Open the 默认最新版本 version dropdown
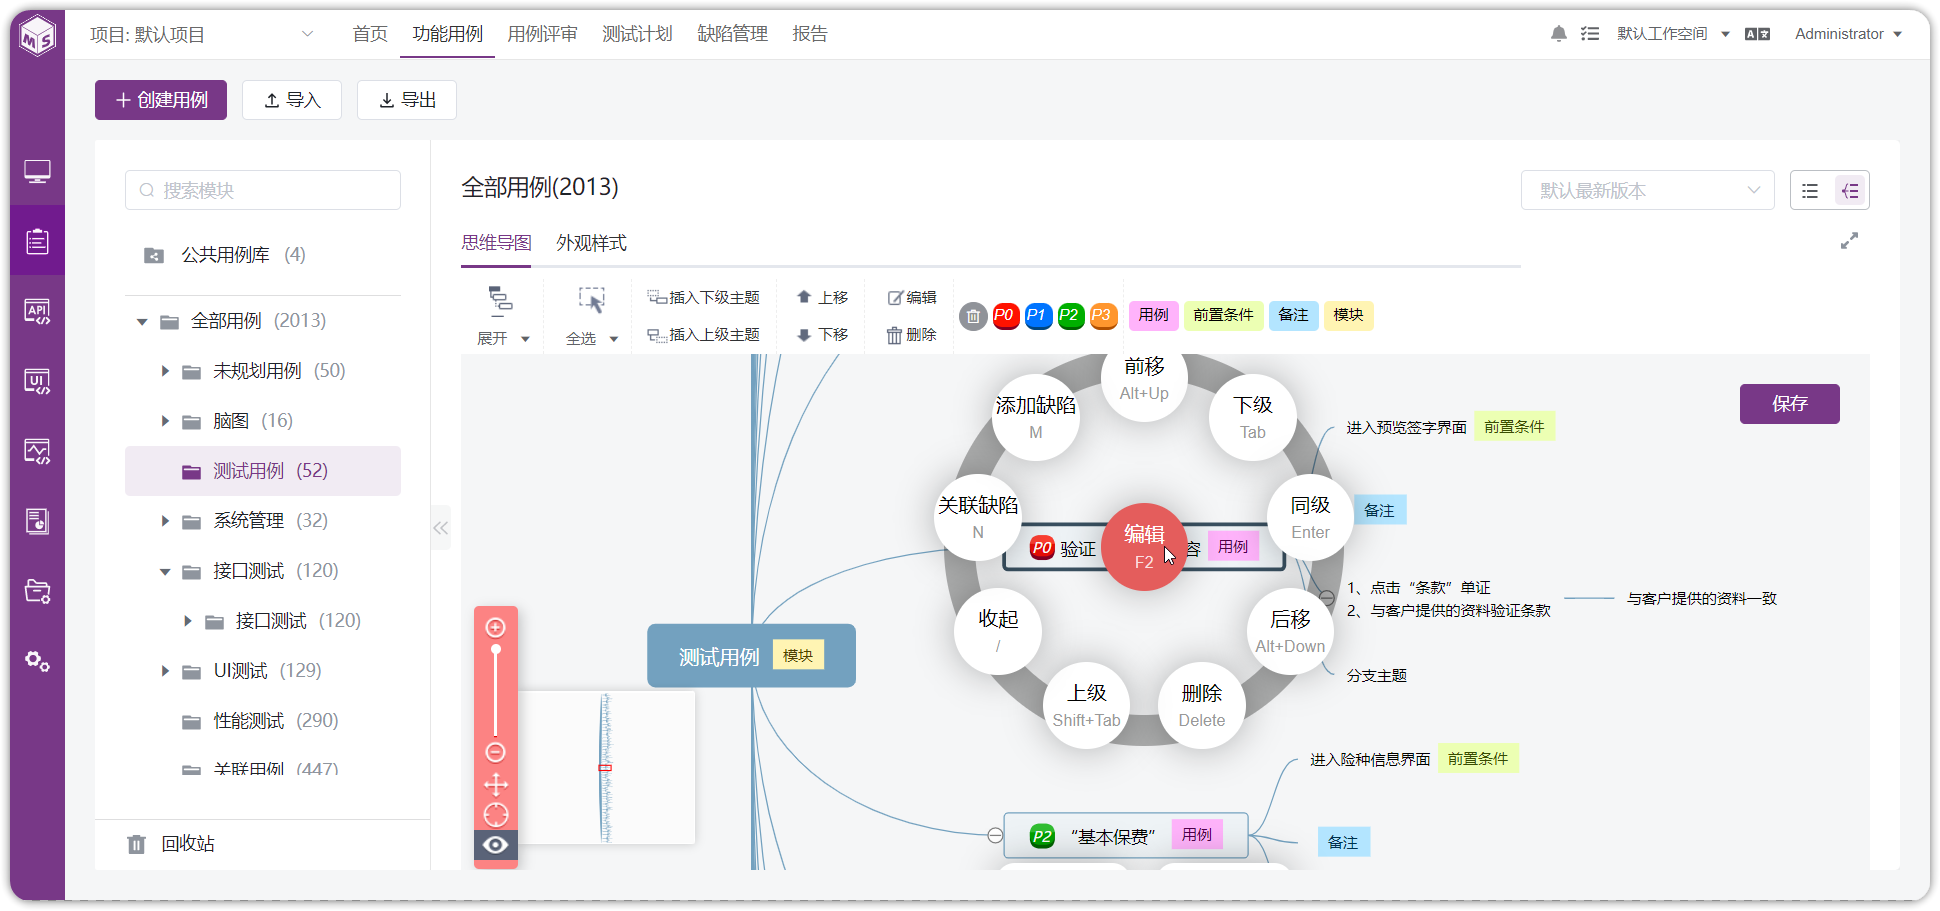The image size is (1940, 911). [x=1647, y=190]
